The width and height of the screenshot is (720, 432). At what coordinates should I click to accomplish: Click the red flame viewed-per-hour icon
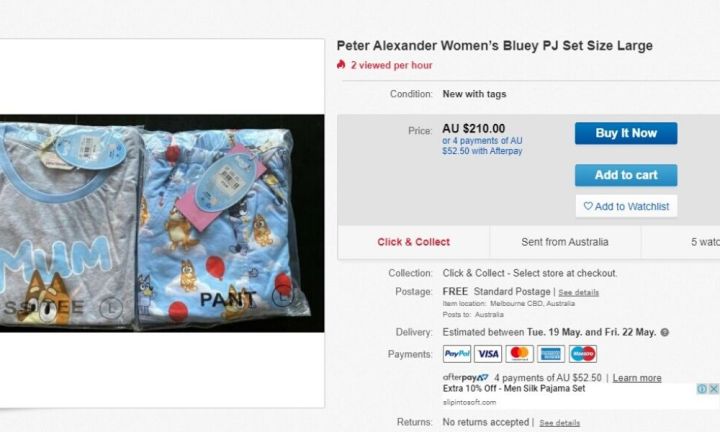[x=341, y=64]
